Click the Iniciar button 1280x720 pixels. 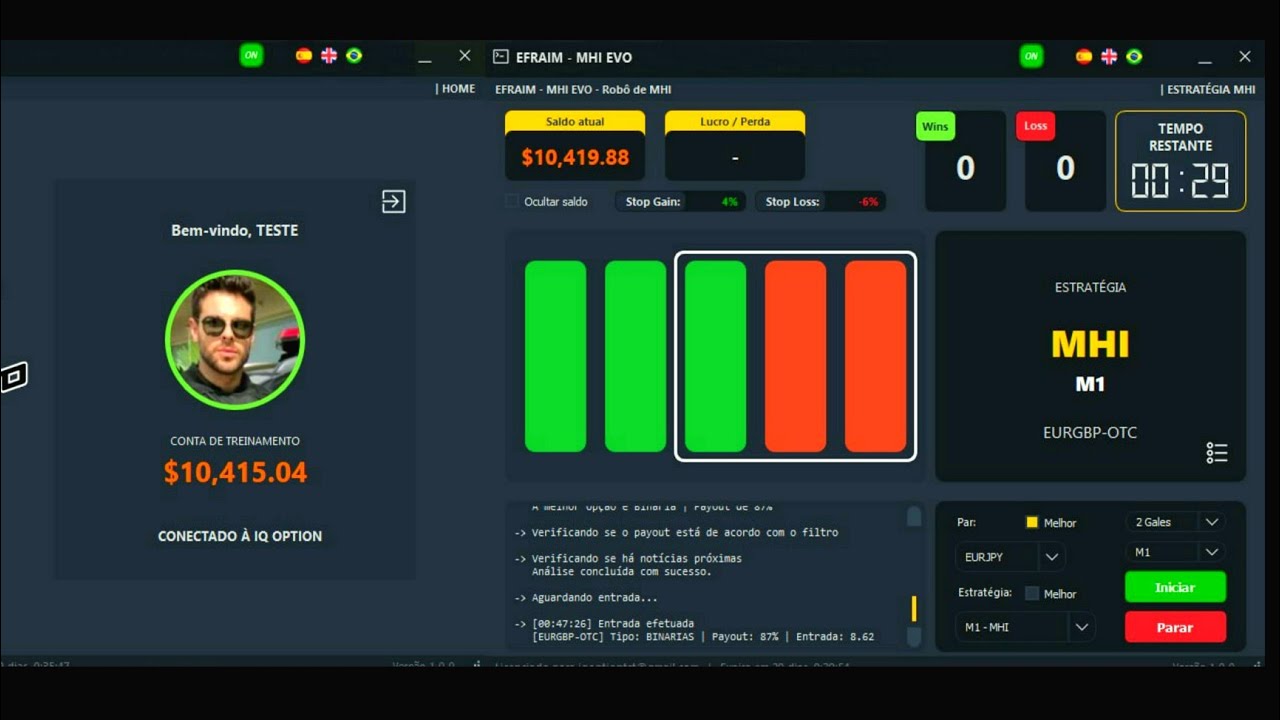coord(1175,587)
